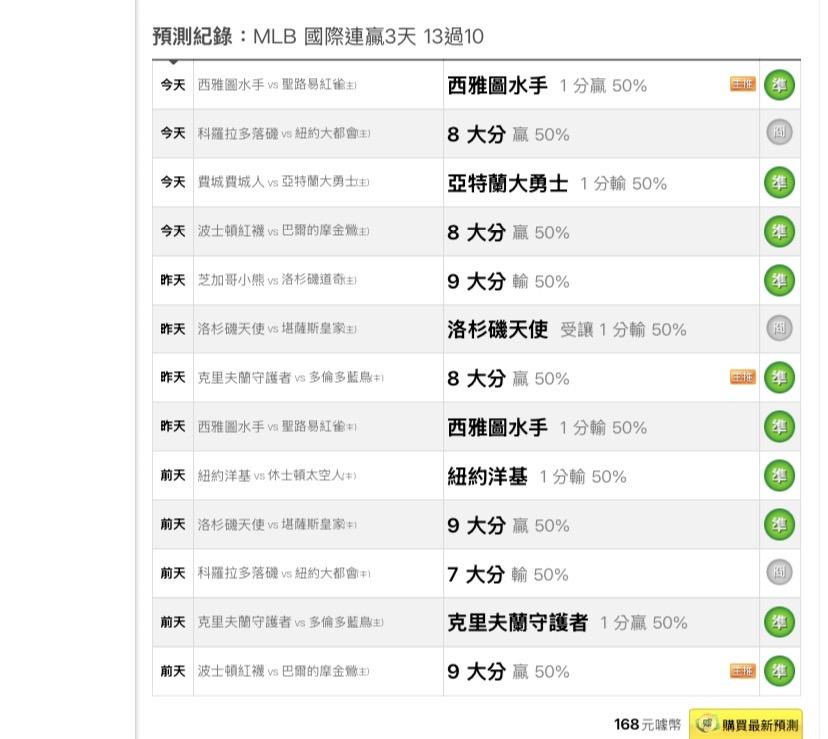Select the 前天 科羅拉多落磯 vs 紐約大都會 matchup
This screenshot has height=739, width=828.
284,573
